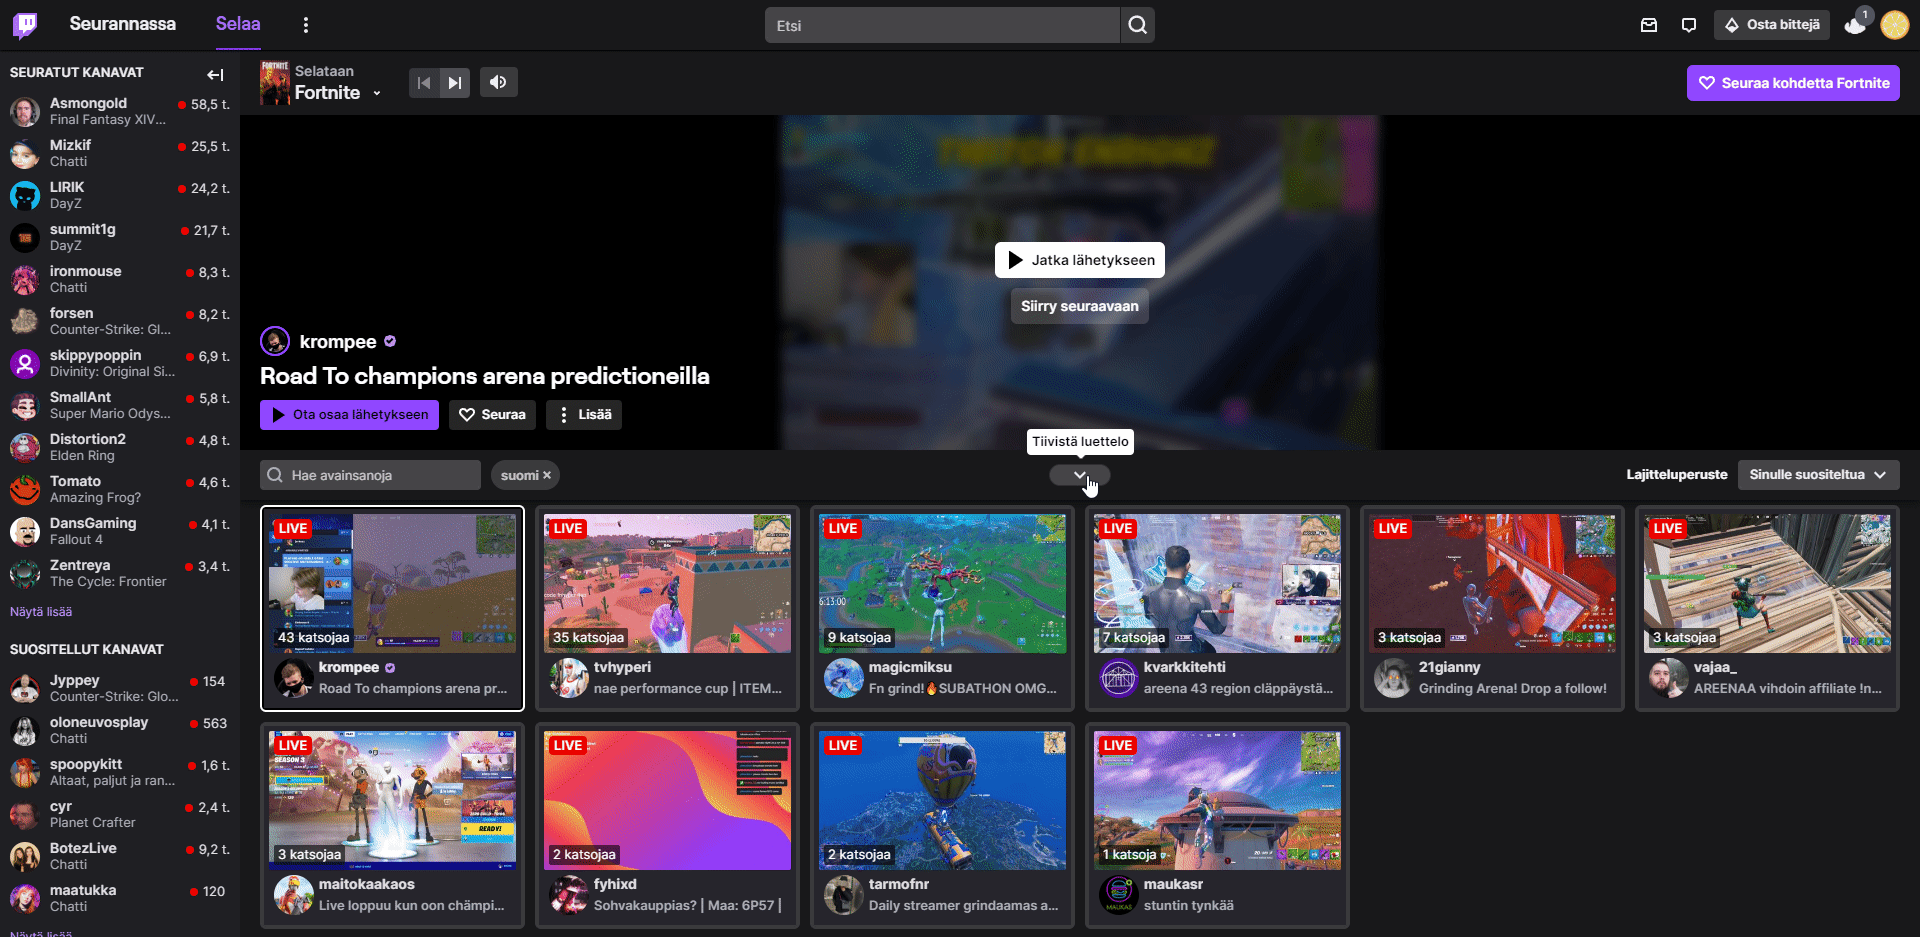
Task: Open SmallAnt channel in sidebar
Action: (x=120, y=405)
